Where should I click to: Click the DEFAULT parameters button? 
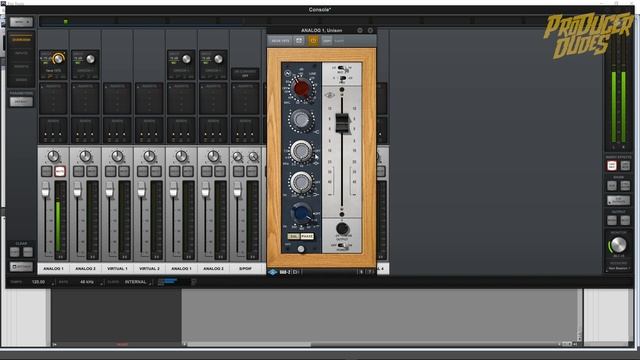(21, 101)
